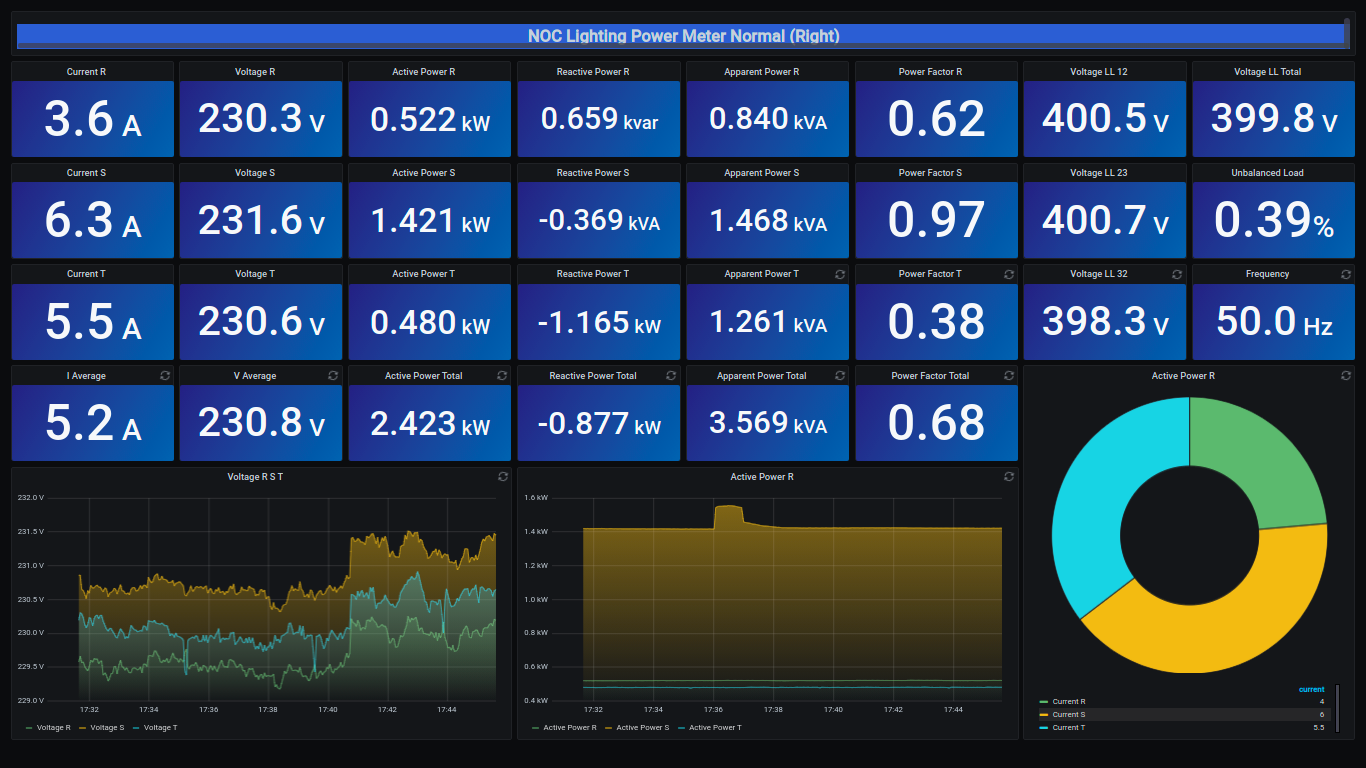Toggle Current S entry in donut legend
The width and height of the screenshot is (1366, 768).
(x=1069, y=714)
